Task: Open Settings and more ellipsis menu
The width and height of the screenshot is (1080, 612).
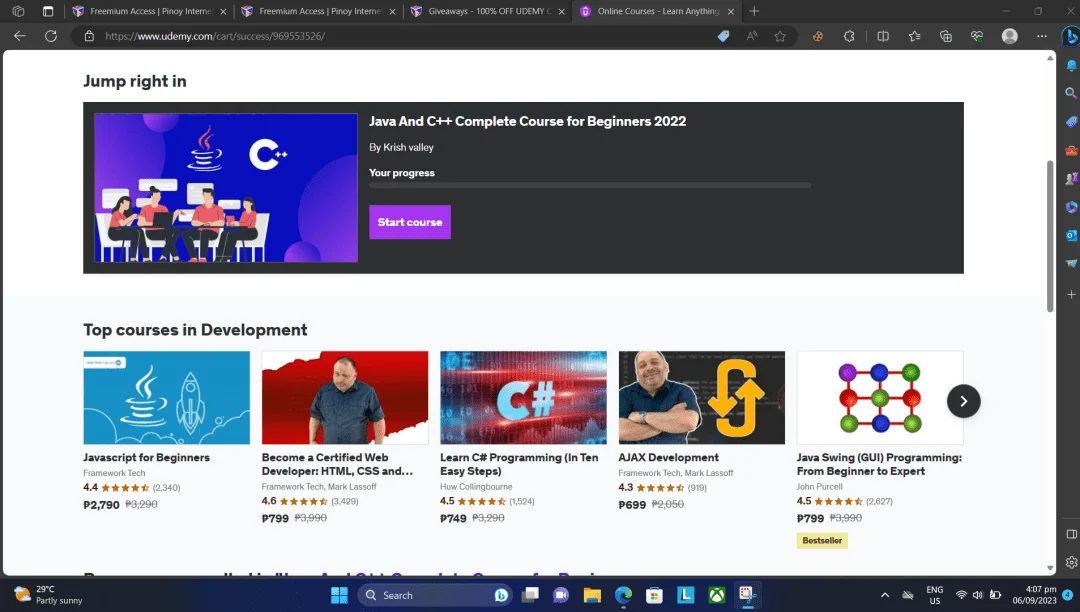Action: (1041, 36)
